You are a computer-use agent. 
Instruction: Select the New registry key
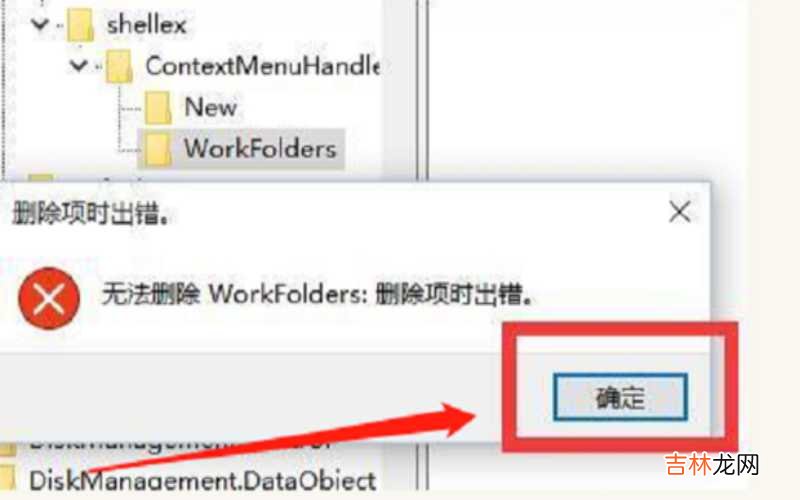click(210, 107)
